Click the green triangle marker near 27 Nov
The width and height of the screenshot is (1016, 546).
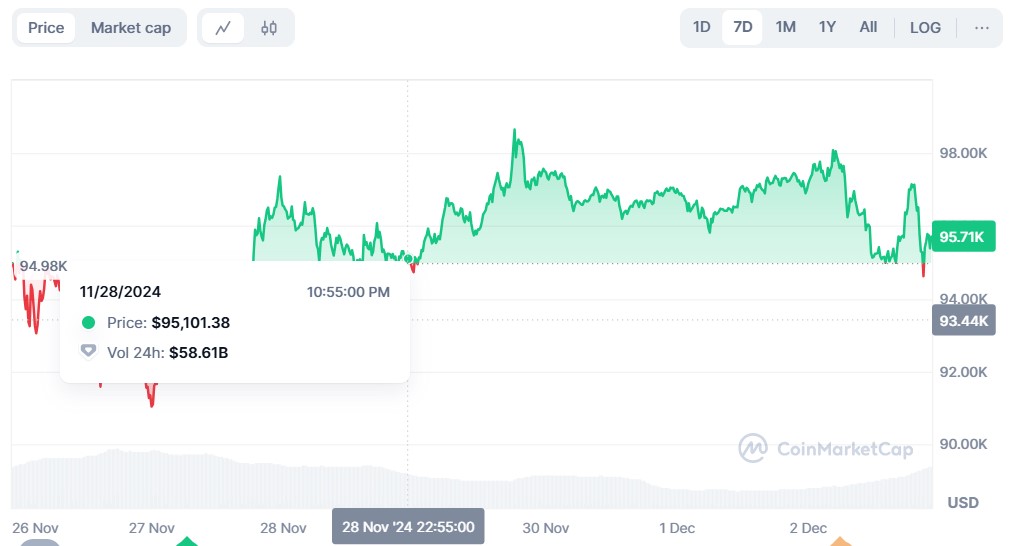[x=187, y=542]
